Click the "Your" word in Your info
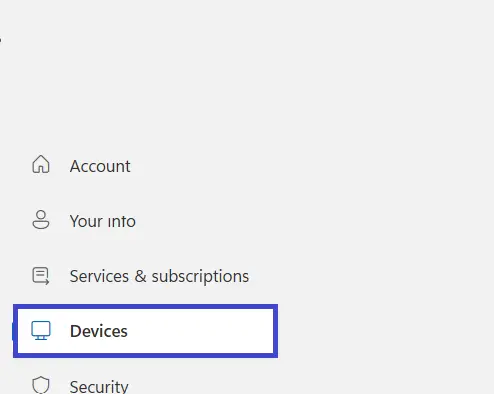Viewport: 494px width, 394px height. click(x=86, y=221)
